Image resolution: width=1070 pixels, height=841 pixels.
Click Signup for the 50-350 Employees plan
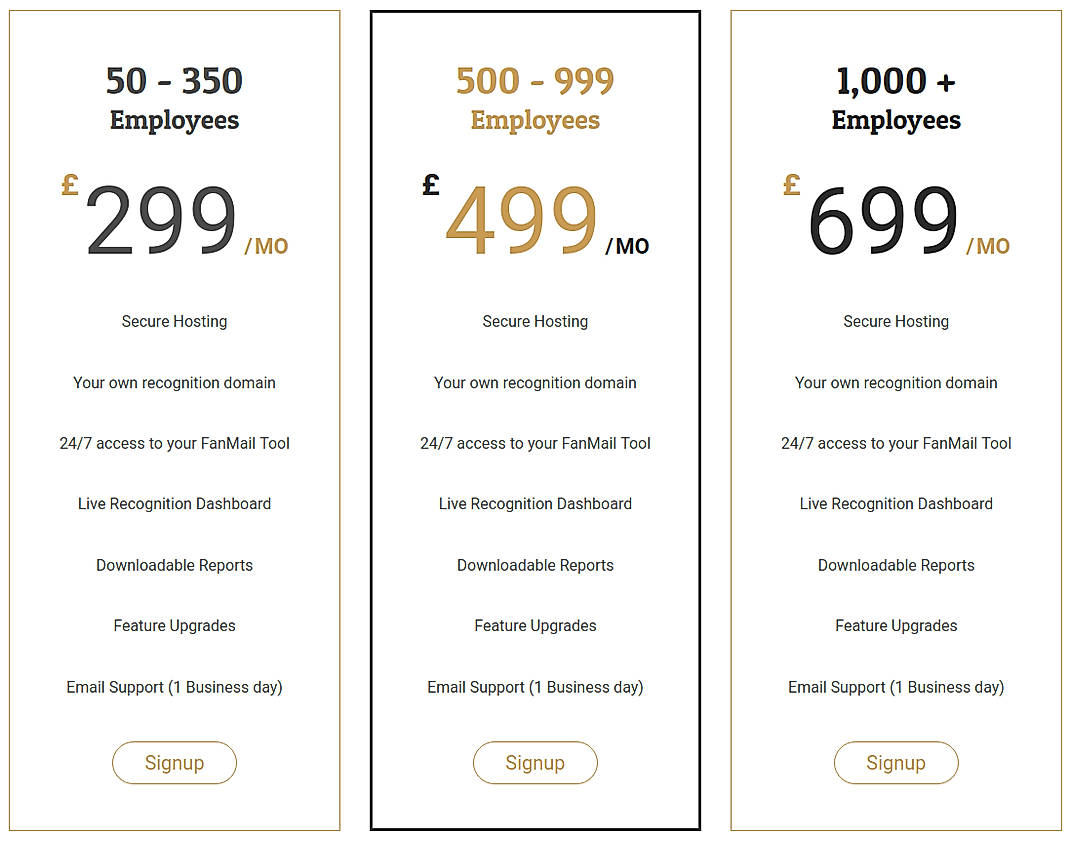pos(174,762)
